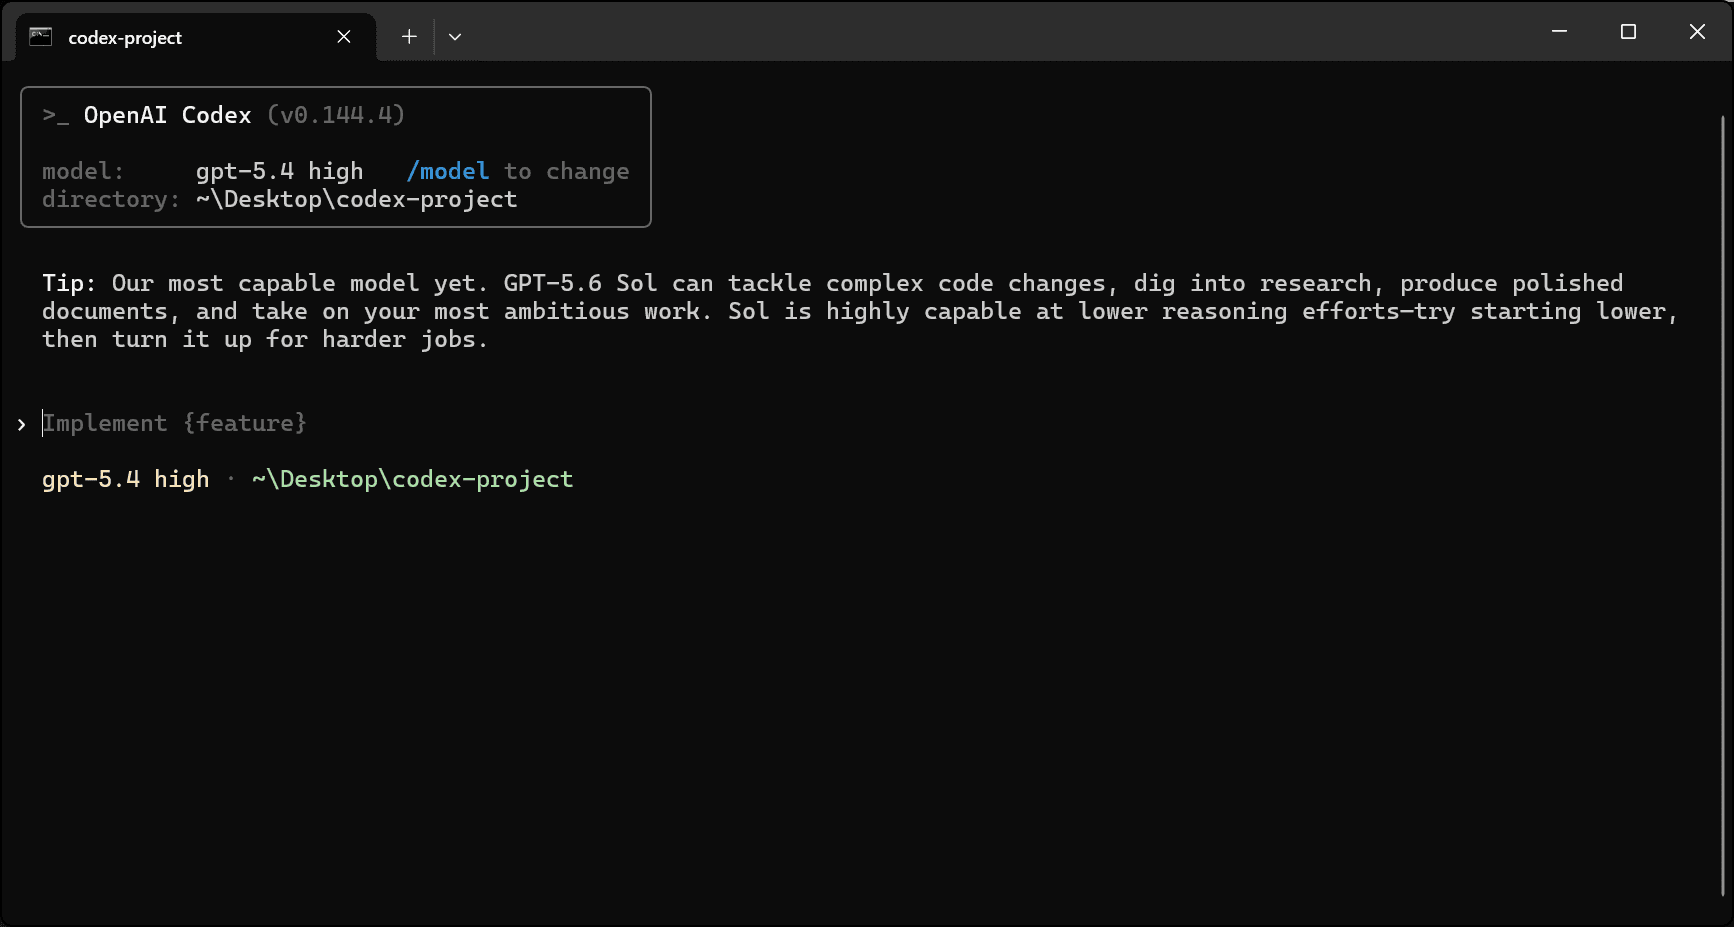
Task: Click the /model command text
Action: (x=447, y=171)
